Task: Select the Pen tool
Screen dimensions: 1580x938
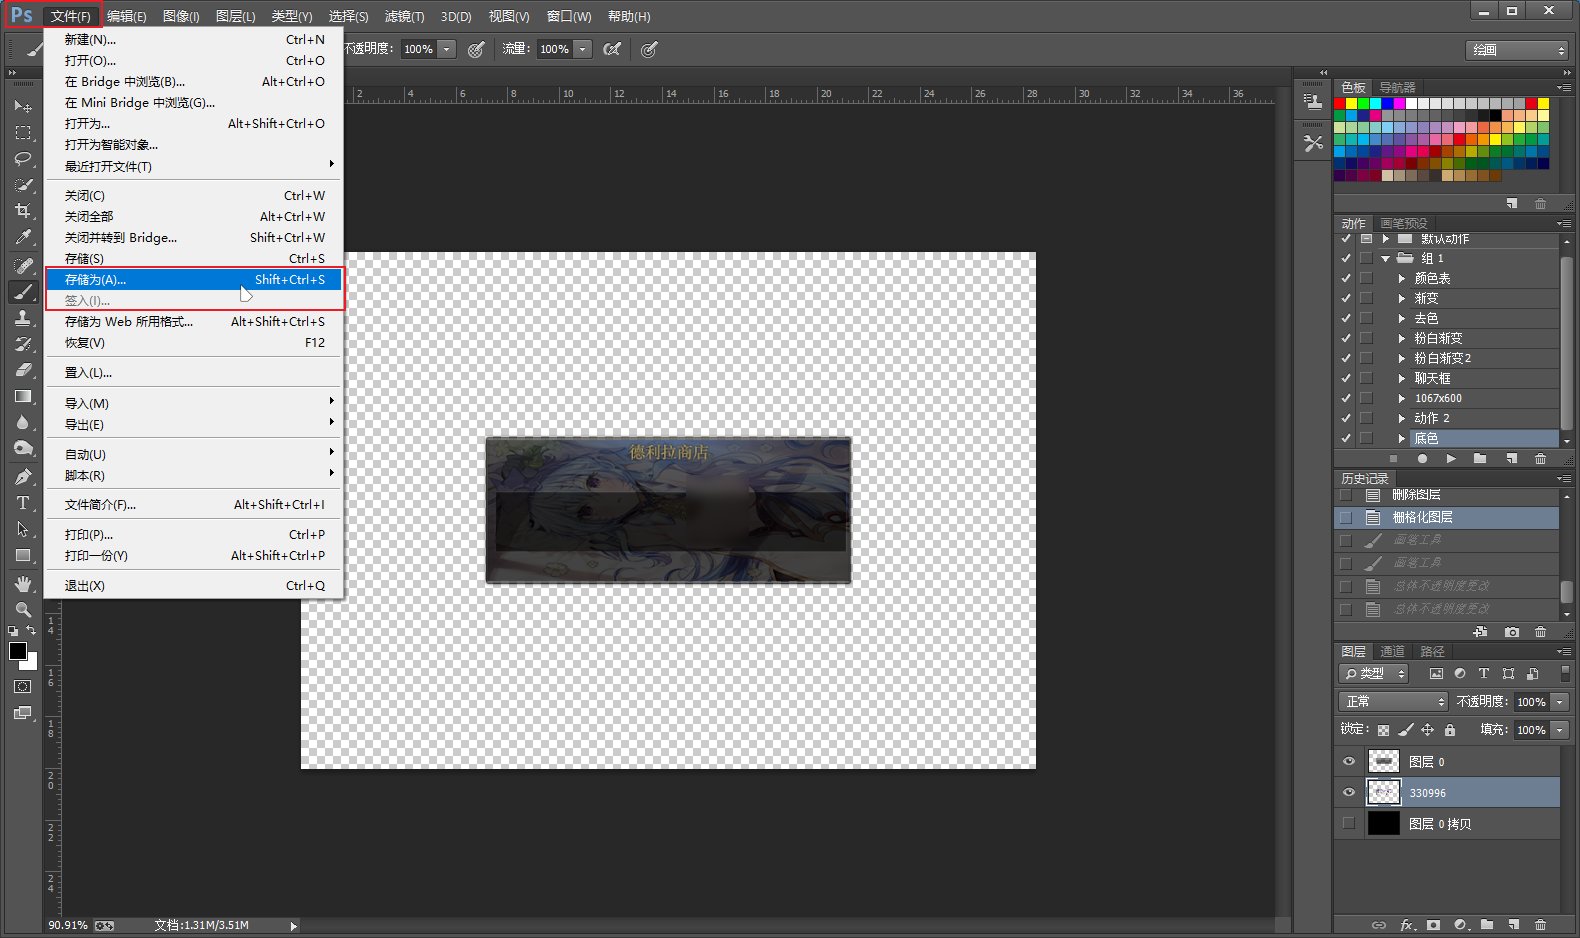Action: click(x=23, y=477)
